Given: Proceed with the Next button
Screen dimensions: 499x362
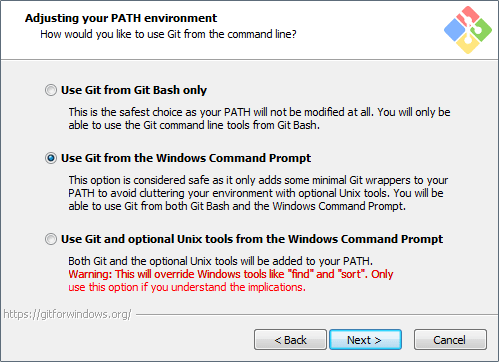Looking at the screenshot, I should pyautogui.click(x=365, y=340).
